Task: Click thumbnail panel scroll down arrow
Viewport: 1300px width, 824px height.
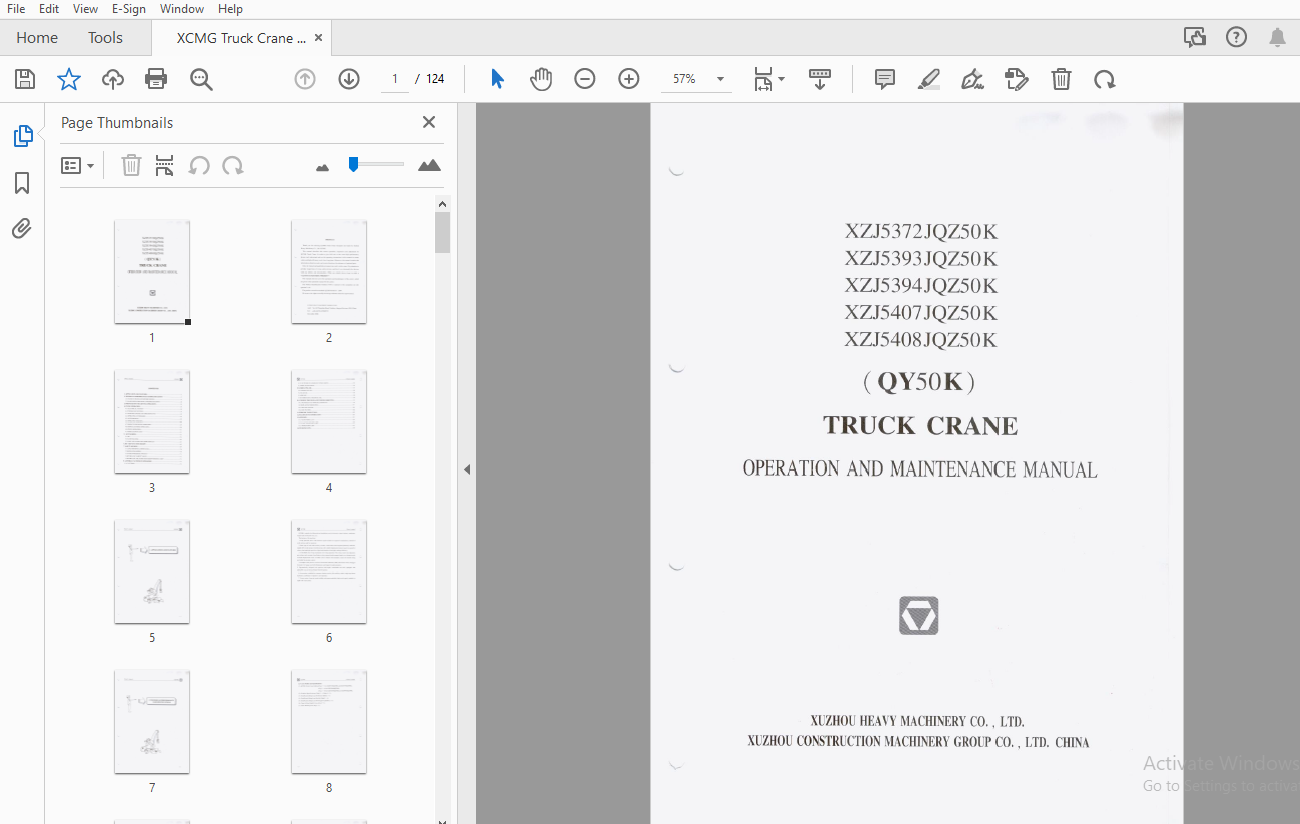Action: point(443,819)
